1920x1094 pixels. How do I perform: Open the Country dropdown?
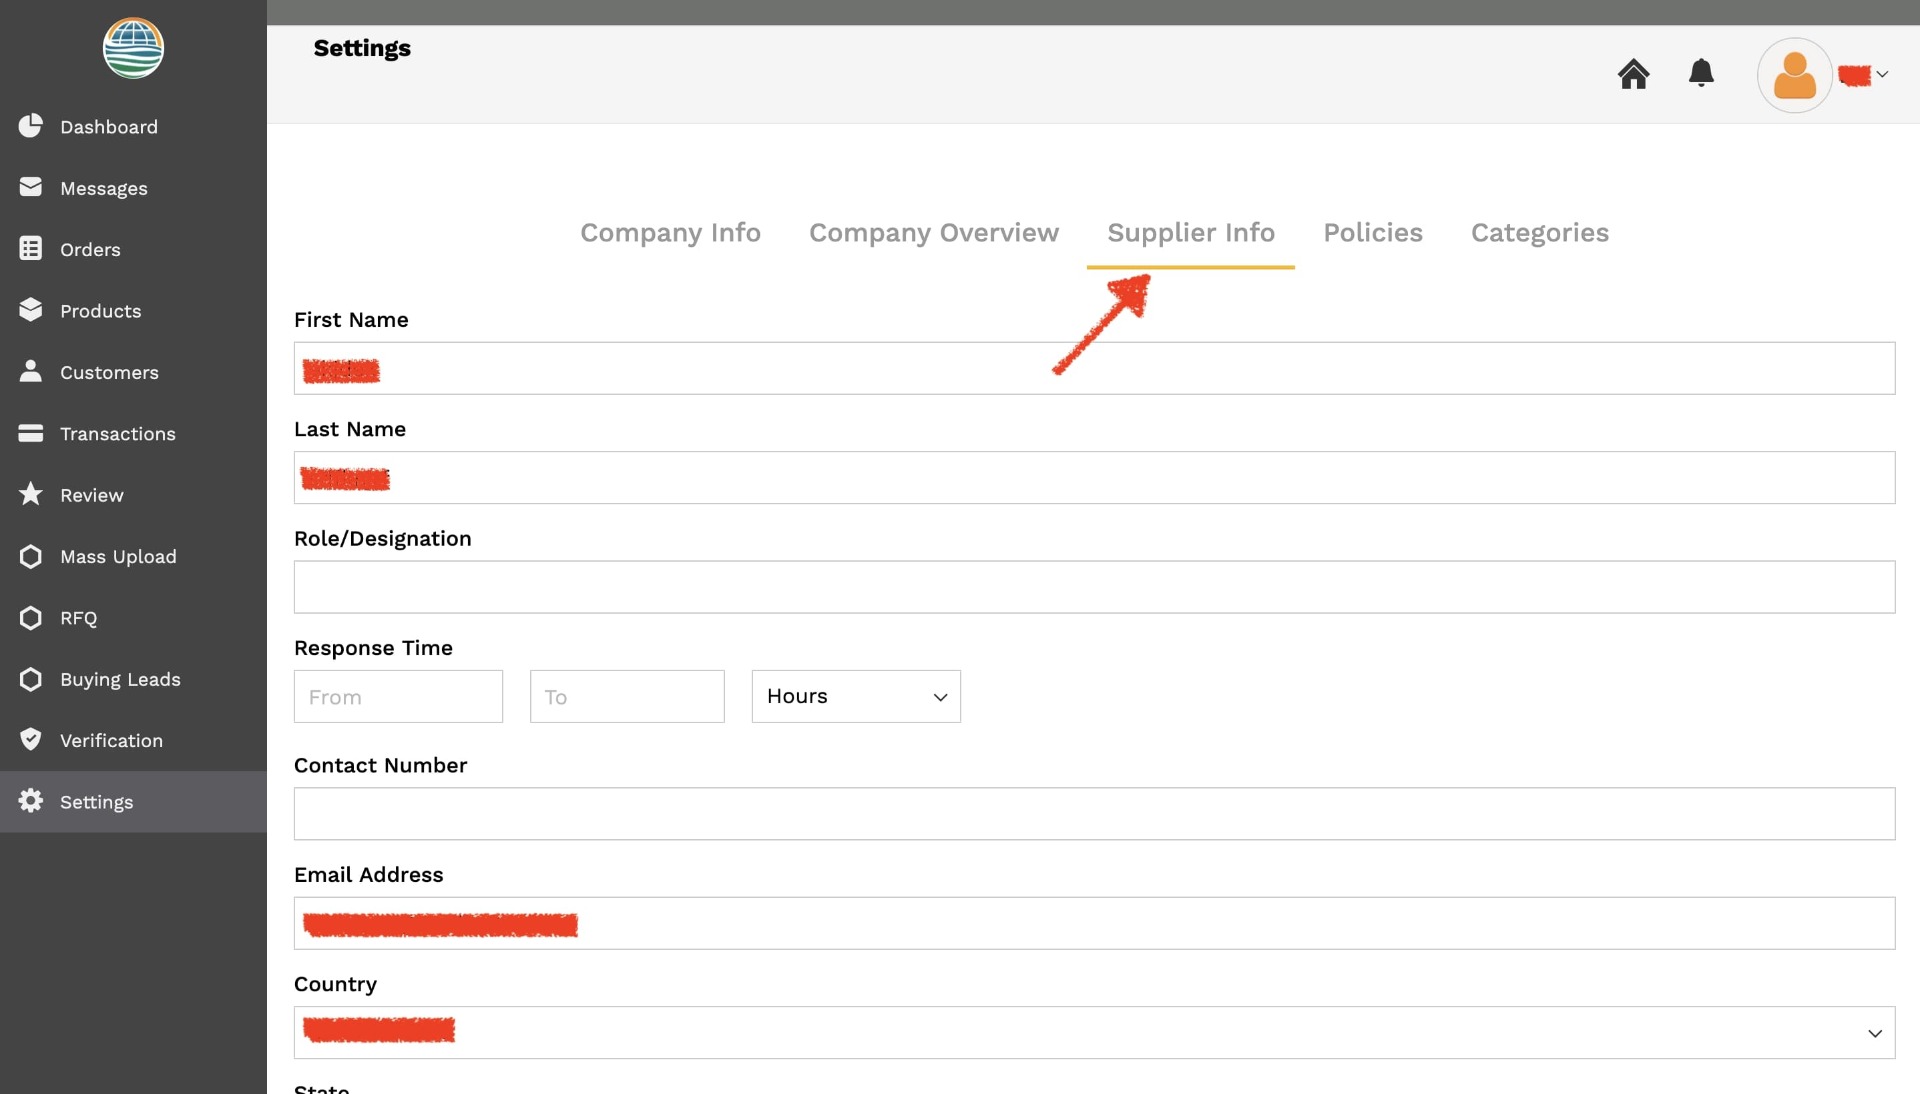[1094, 1032]
